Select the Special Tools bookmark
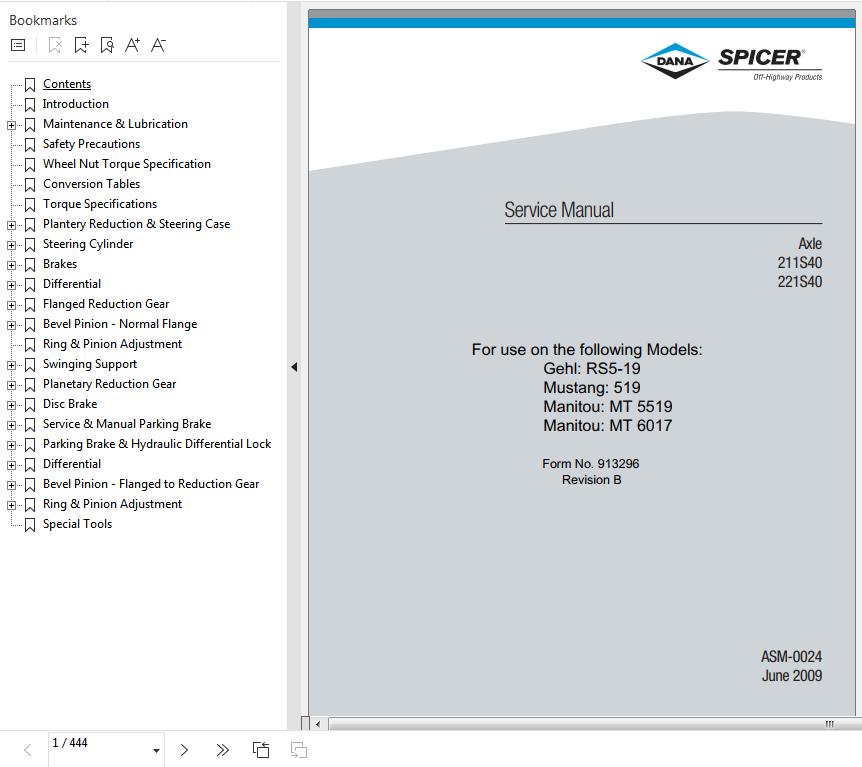The height and width of the screenshot is (767, 862). click(78, 524)
